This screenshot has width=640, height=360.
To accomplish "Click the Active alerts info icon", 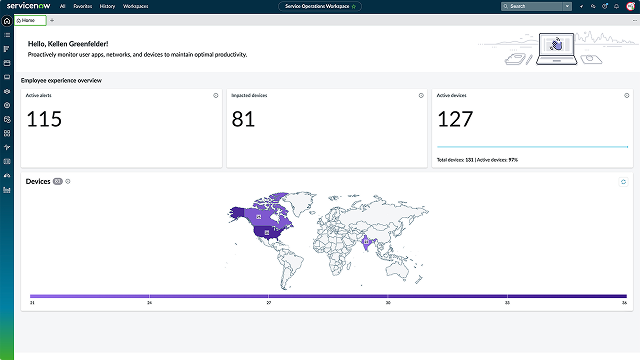I will pyautogui.click(x=216, y=96).
